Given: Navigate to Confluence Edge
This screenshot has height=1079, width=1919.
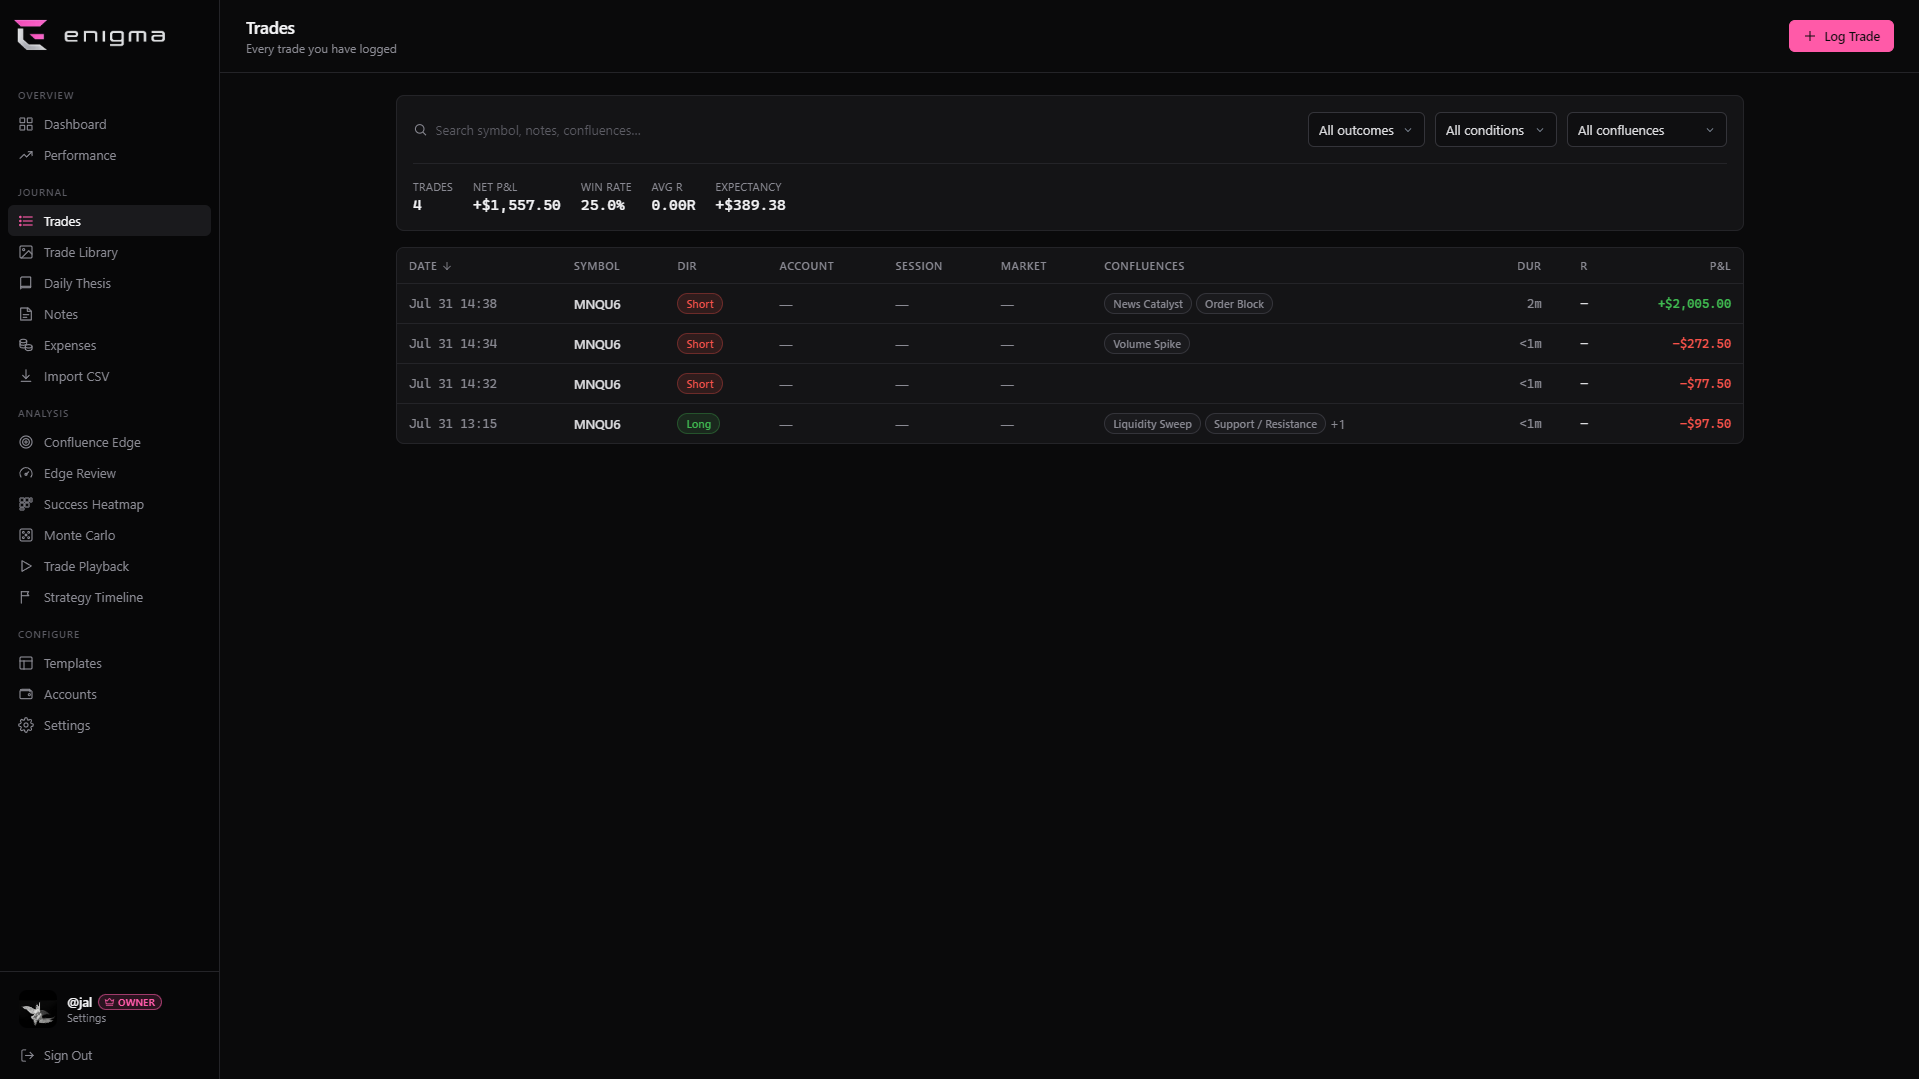Looking at the screenshot, I should (x=109, y=442).
